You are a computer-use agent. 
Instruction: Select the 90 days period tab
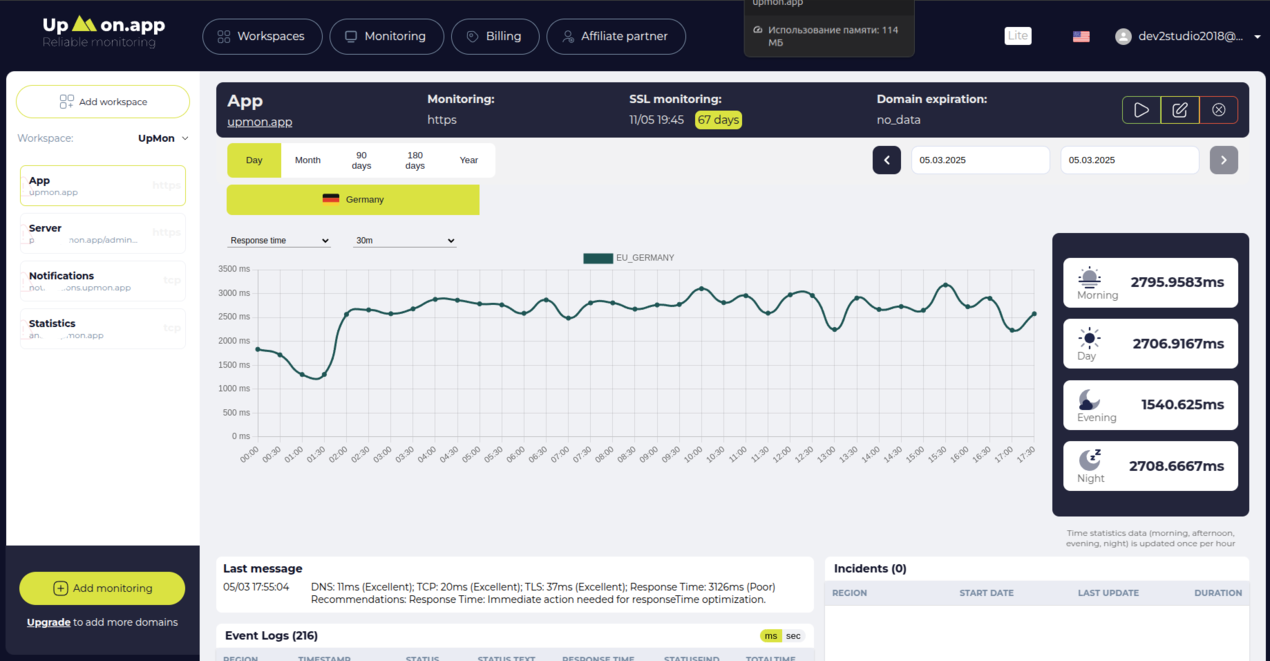point(361,160)
